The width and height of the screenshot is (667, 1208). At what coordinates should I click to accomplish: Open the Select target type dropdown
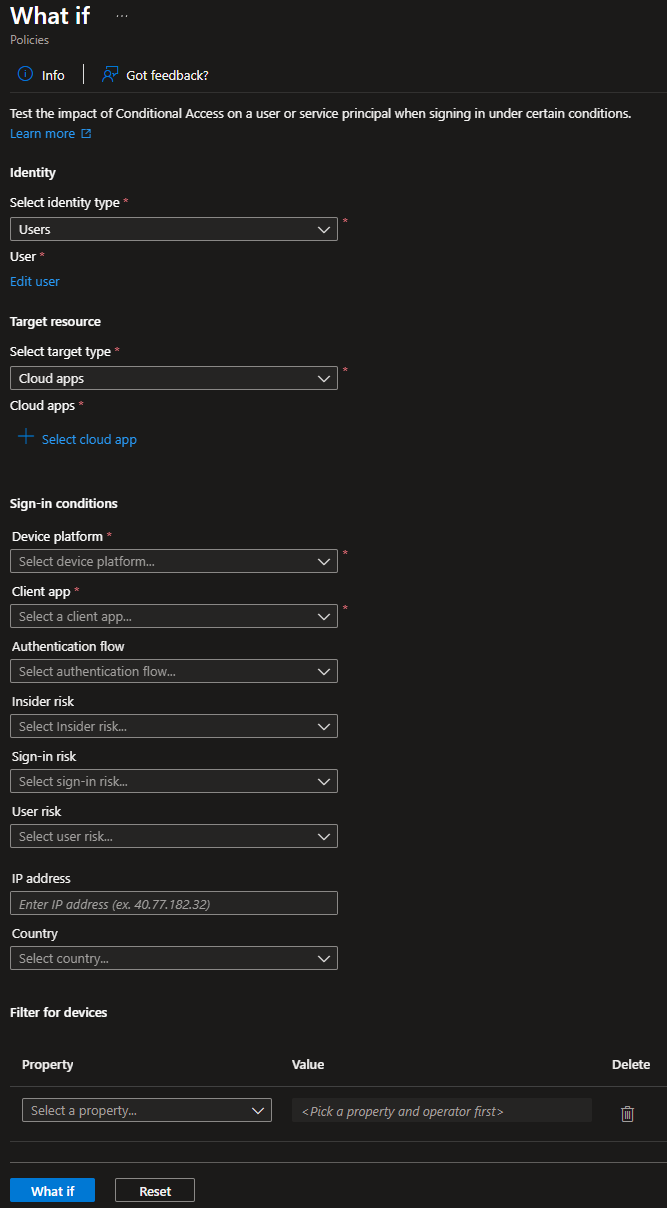[x=174, y=379]
